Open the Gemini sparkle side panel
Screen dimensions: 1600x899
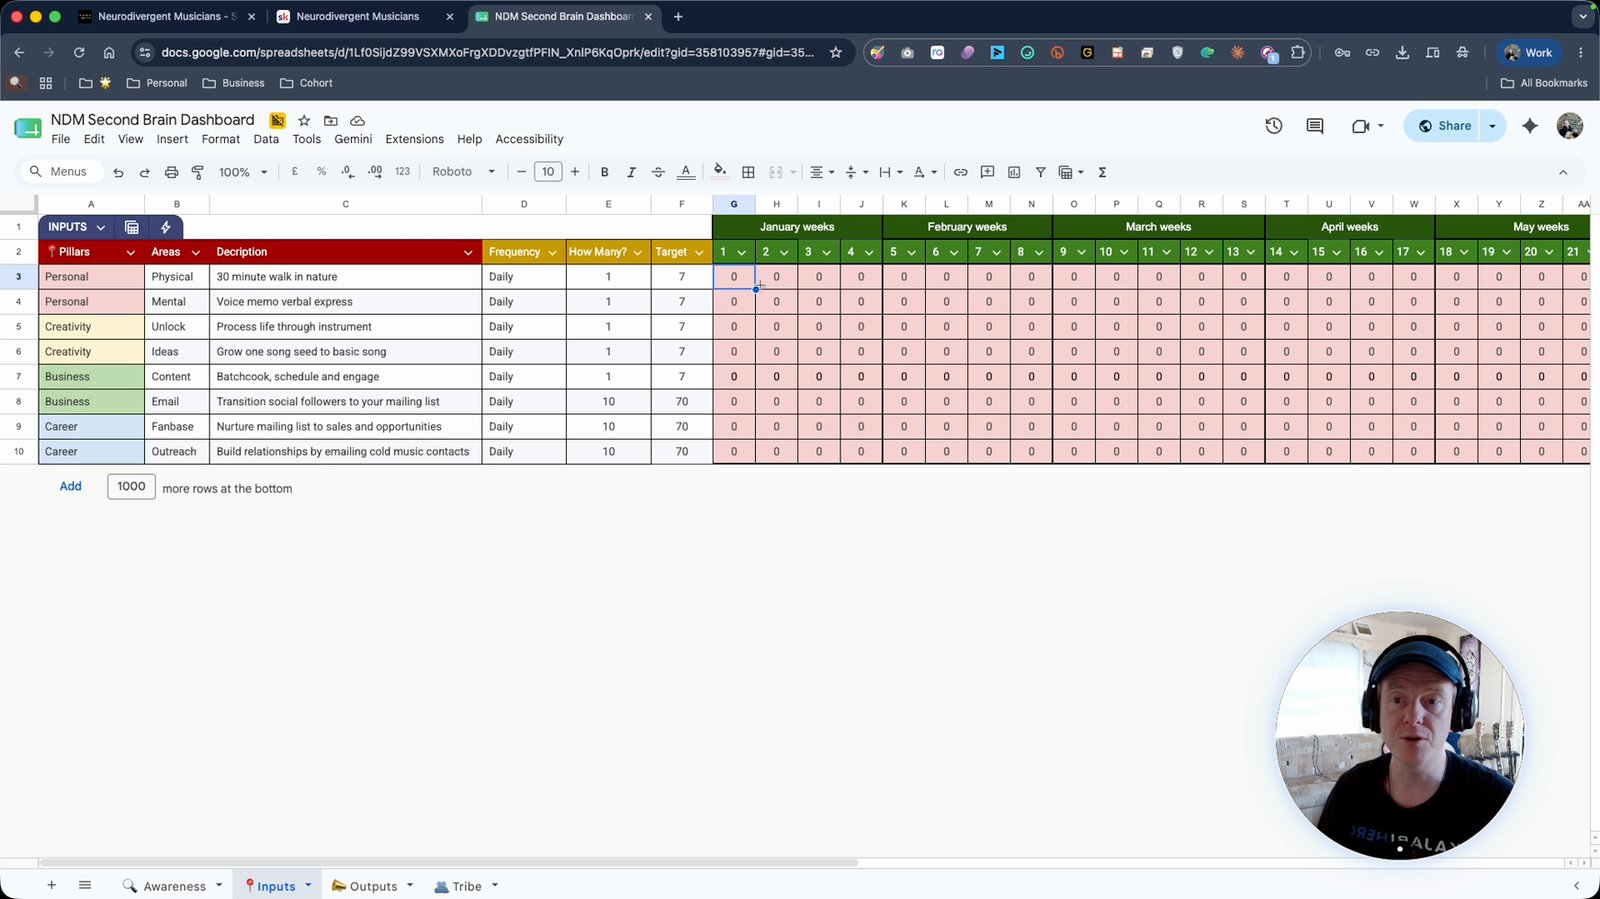(1530, 126)
